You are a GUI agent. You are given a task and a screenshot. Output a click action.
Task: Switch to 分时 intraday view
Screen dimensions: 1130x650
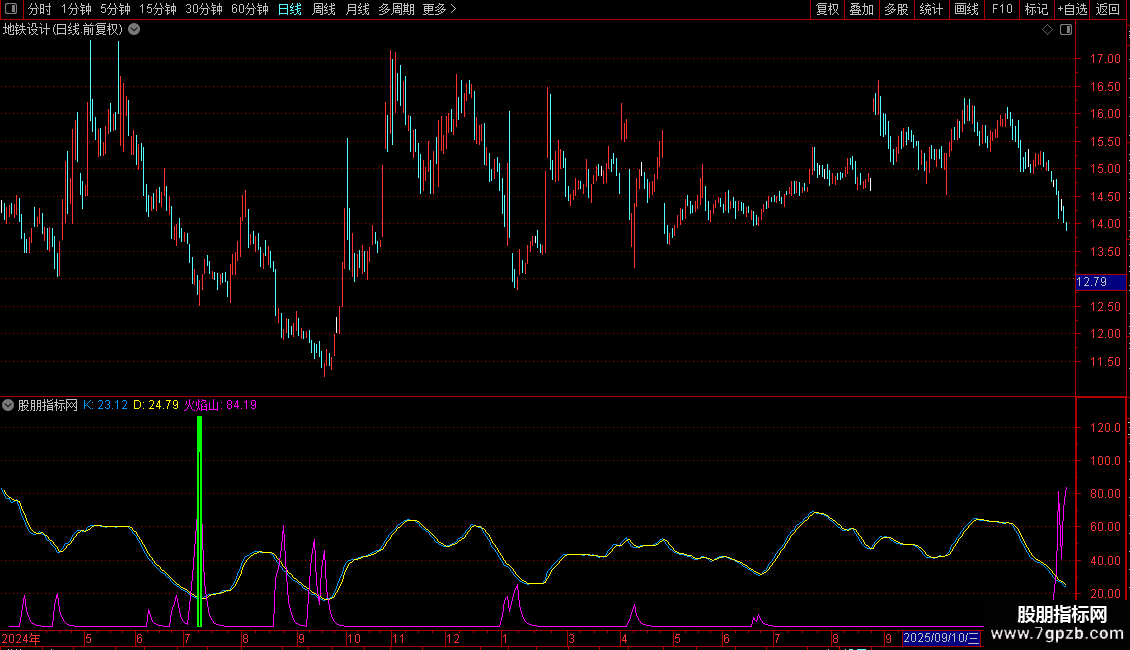pos(40,9)
